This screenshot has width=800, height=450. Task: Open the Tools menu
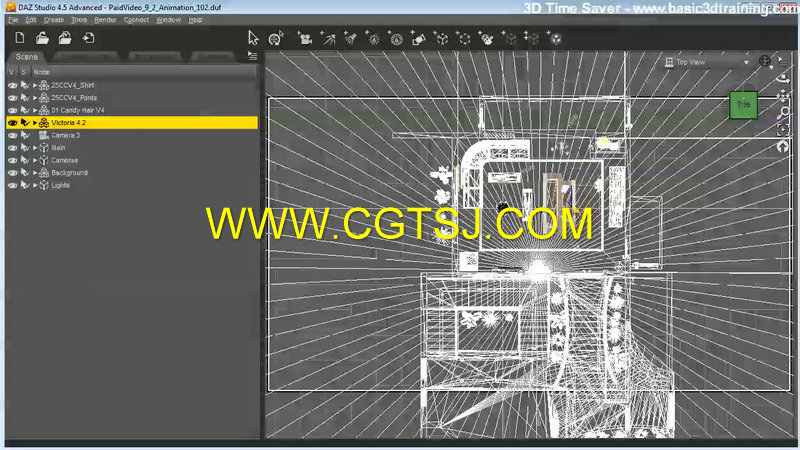[79, 20]
